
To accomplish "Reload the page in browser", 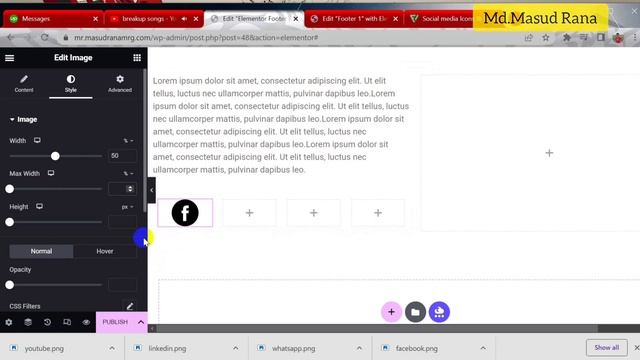I will (x=44, y=38).
